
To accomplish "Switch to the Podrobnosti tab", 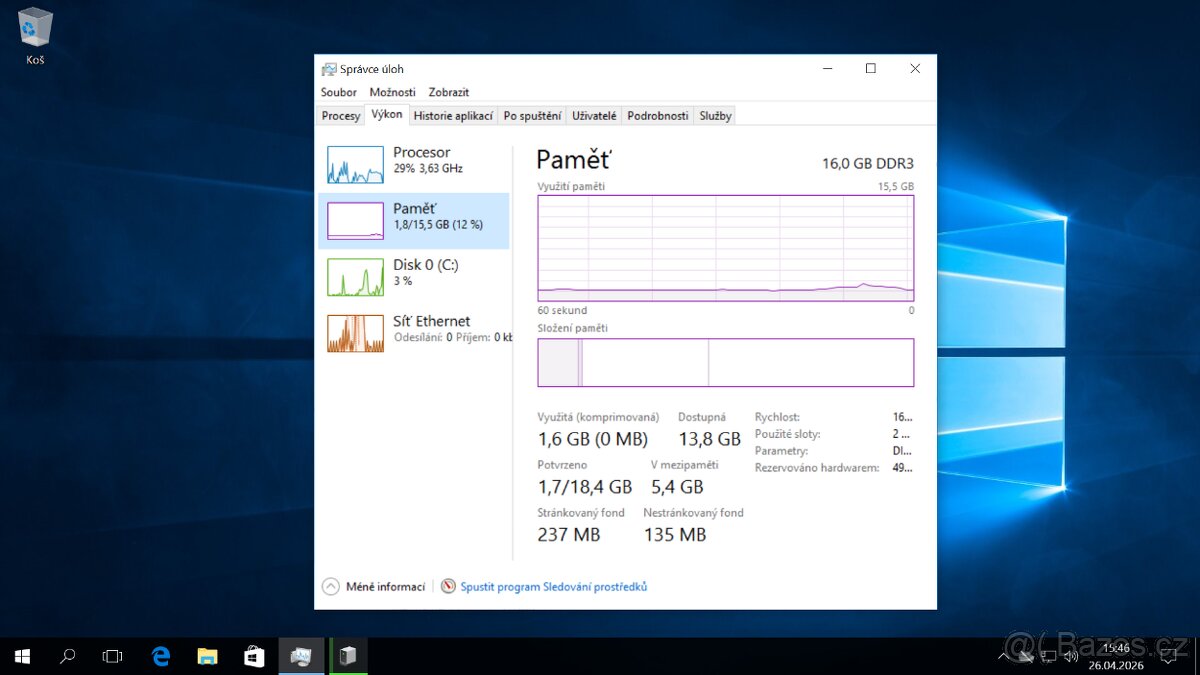I will click(657, 116).
